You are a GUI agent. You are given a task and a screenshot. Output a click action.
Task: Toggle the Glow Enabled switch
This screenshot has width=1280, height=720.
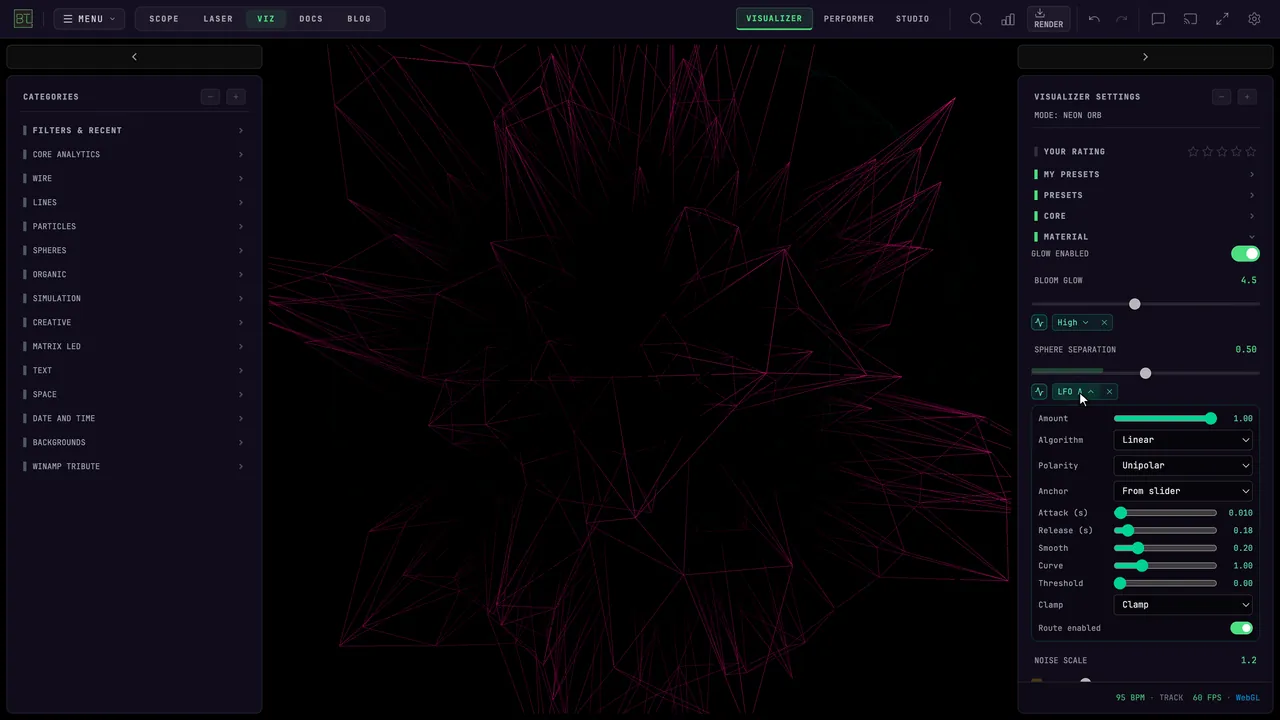[1245, 254]
